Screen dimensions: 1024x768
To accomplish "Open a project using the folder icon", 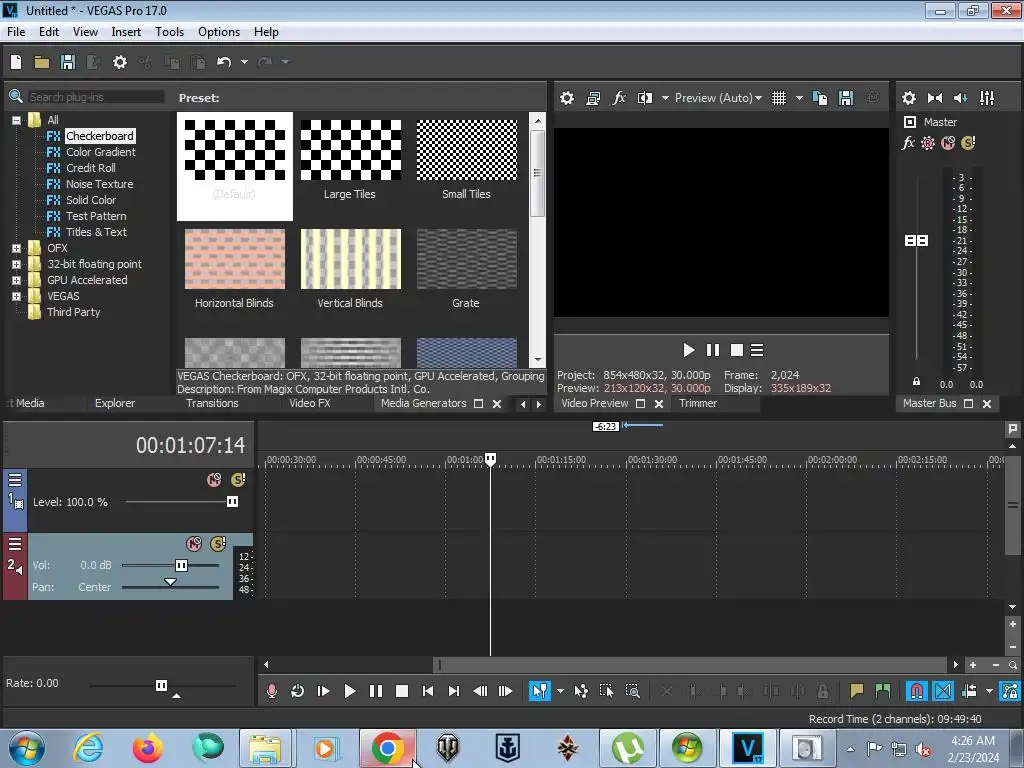I will (42, 62).
